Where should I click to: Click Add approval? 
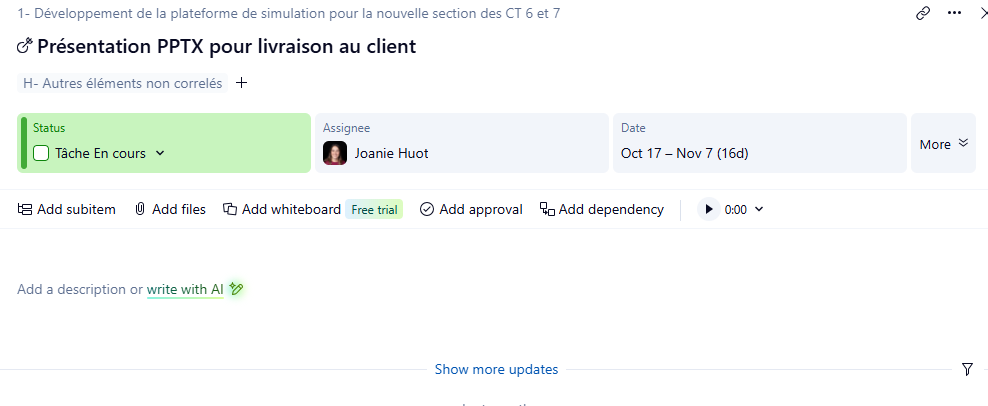click(x=471, y=209)
